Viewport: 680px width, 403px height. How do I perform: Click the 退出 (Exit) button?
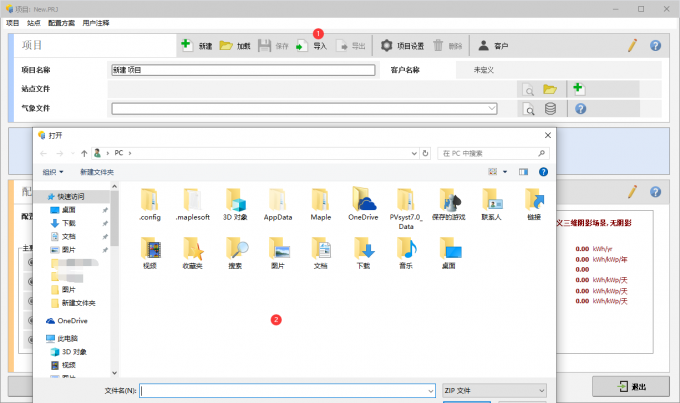point(631,386)
